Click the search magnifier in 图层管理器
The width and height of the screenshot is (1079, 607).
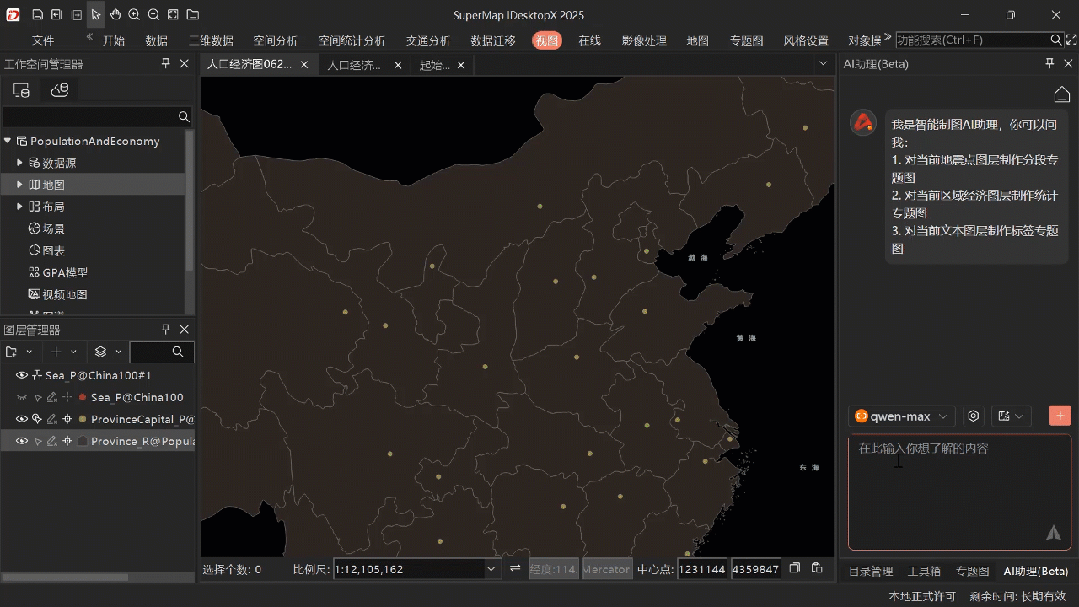[x=178, y=352]
